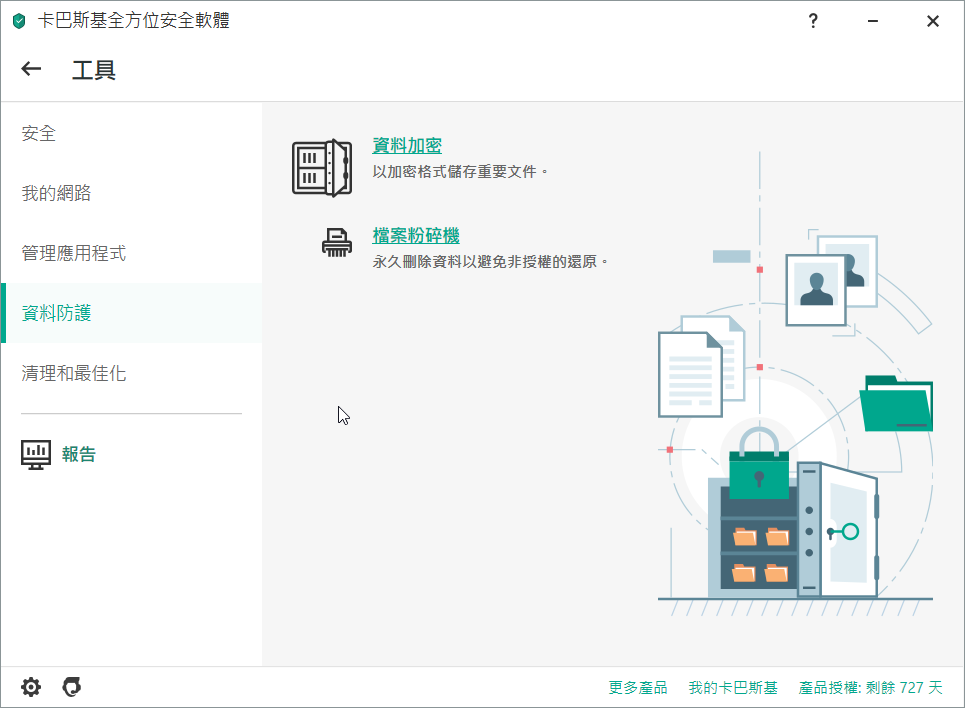Click the back arrow beside 工具
The image size is (965, 708).
(32, 69)
